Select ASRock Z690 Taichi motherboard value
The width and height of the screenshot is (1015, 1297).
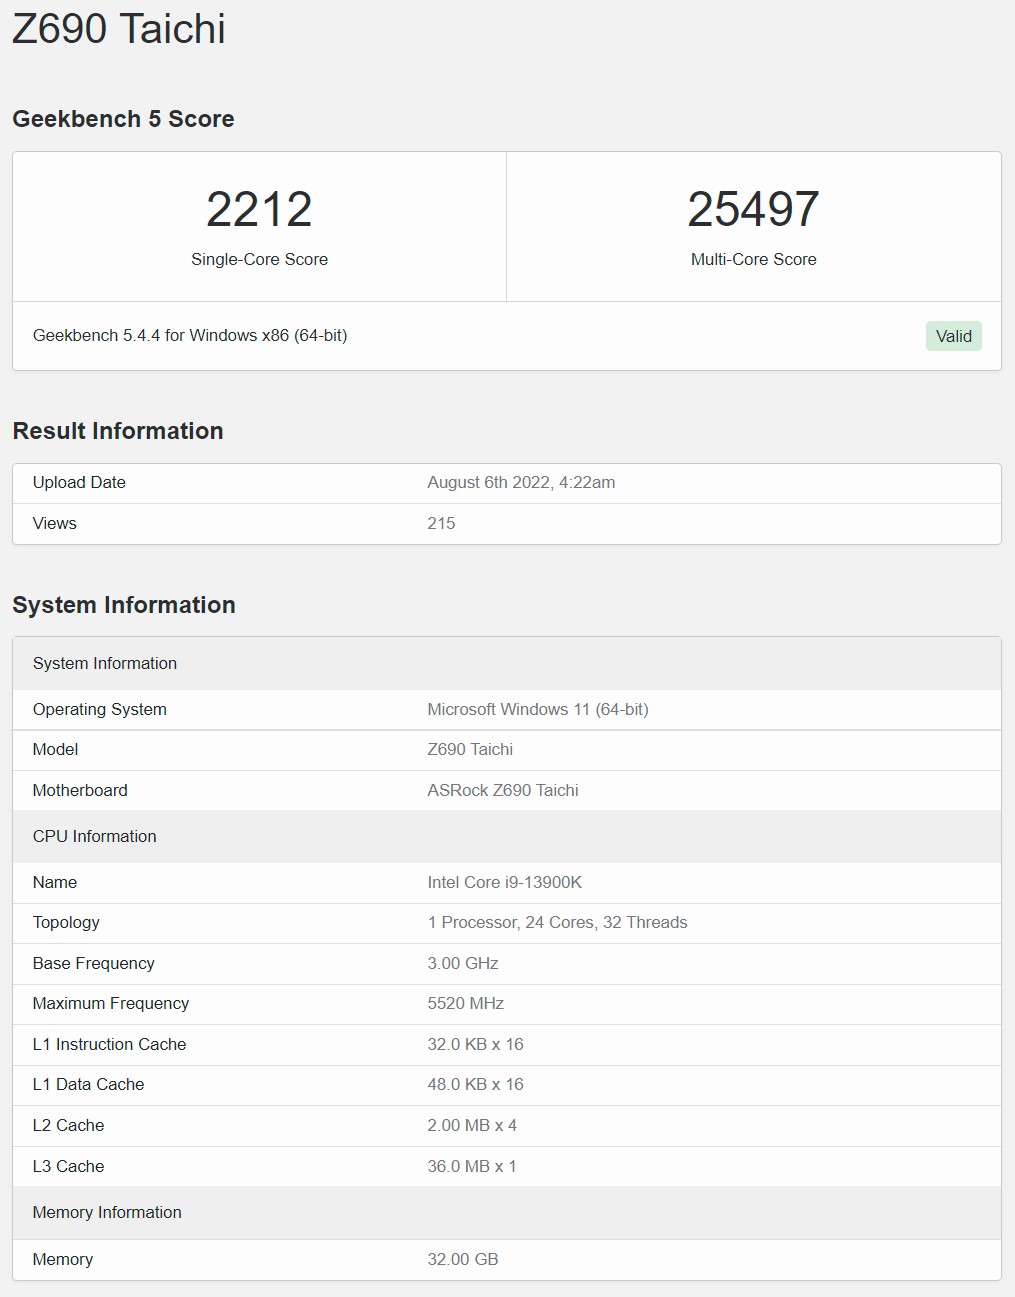[x=503, y=790]
